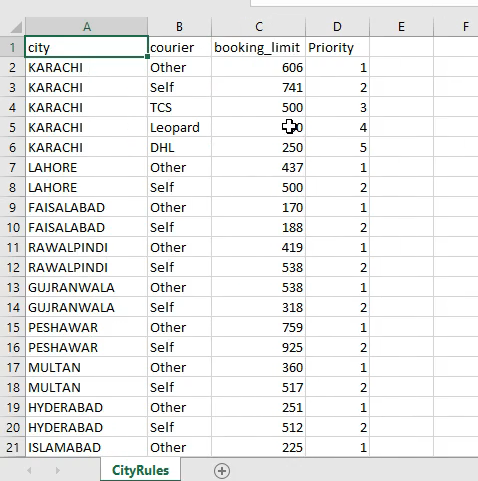Add a new sheet with plus icon

click(x=222, y=471)
